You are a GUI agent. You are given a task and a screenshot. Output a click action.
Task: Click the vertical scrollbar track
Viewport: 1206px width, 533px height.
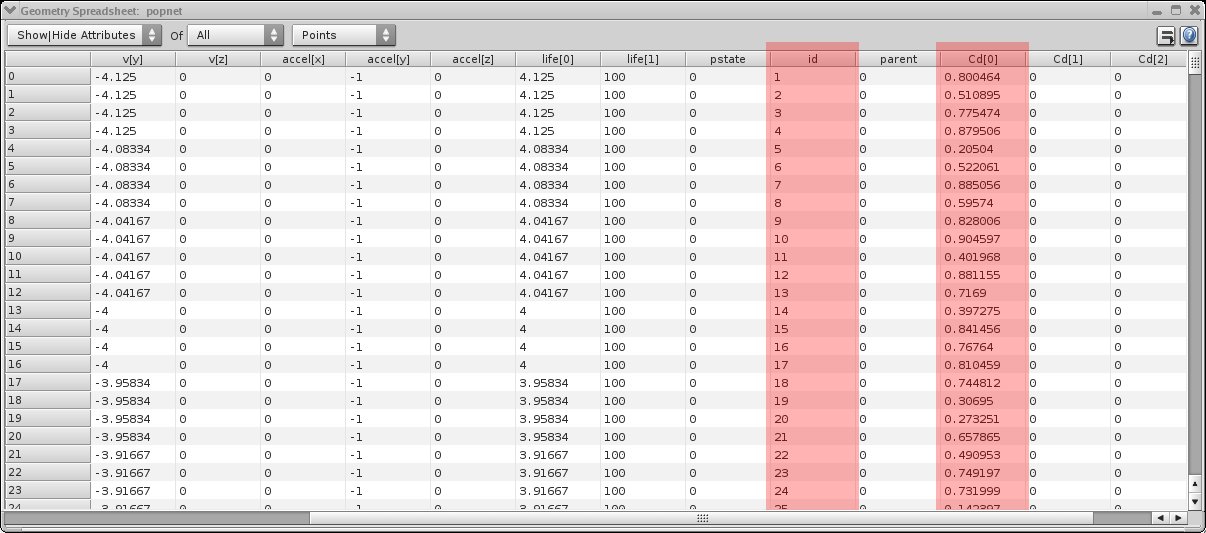(x=1195, y=275)
